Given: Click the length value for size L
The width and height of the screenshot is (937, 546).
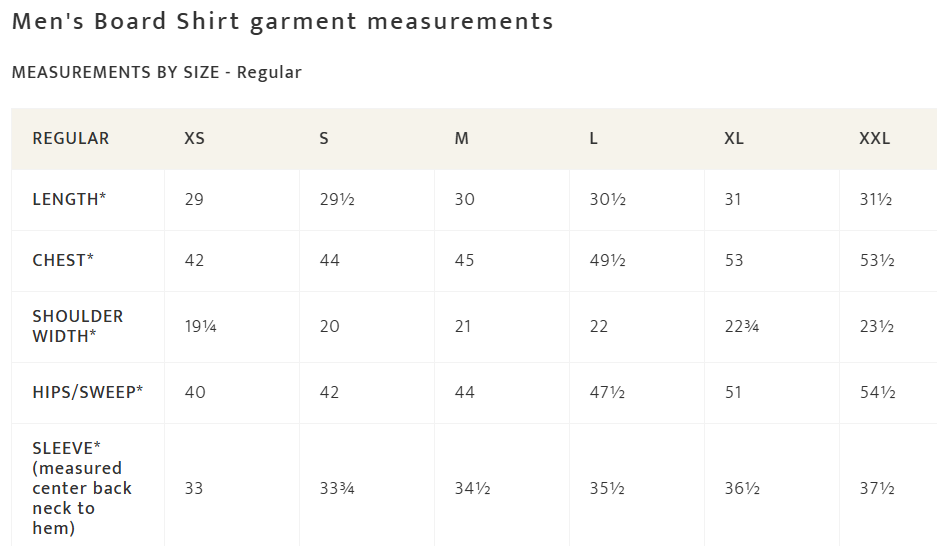Looking at the screenshot, I should tap(607, 199).
